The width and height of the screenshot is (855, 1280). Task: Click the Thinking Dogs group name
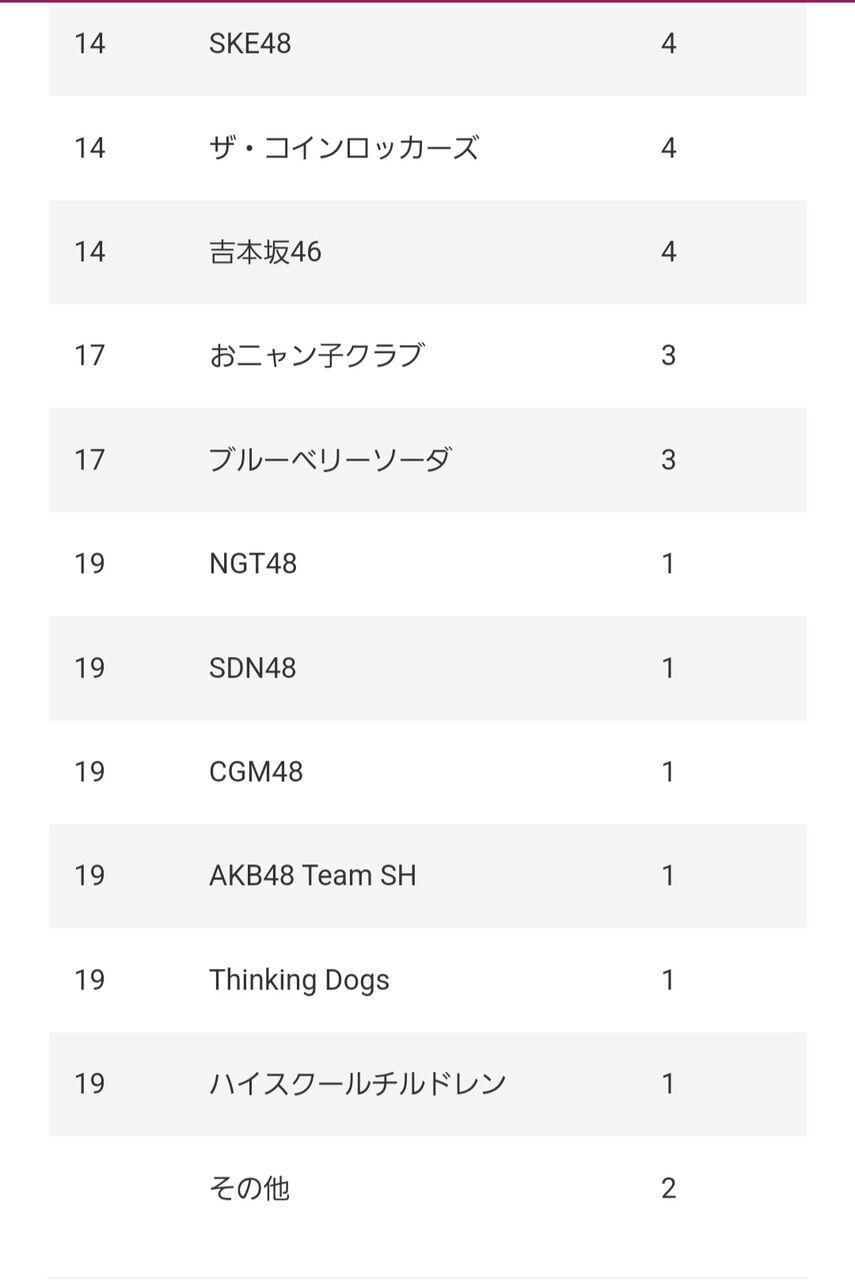299,981
